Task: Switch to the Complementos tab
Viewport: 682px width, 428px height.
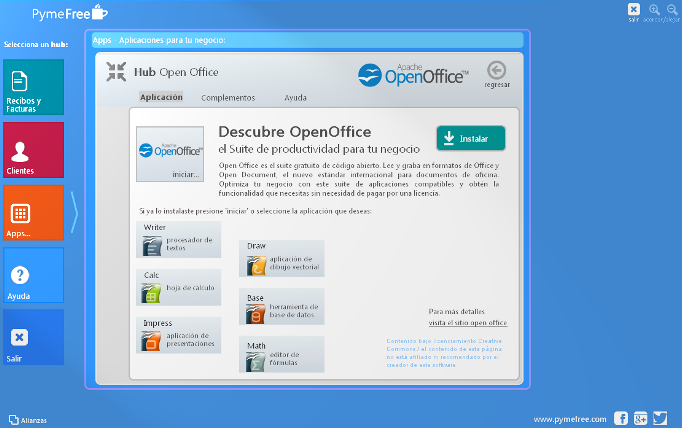Action: [x=228, y=98]
